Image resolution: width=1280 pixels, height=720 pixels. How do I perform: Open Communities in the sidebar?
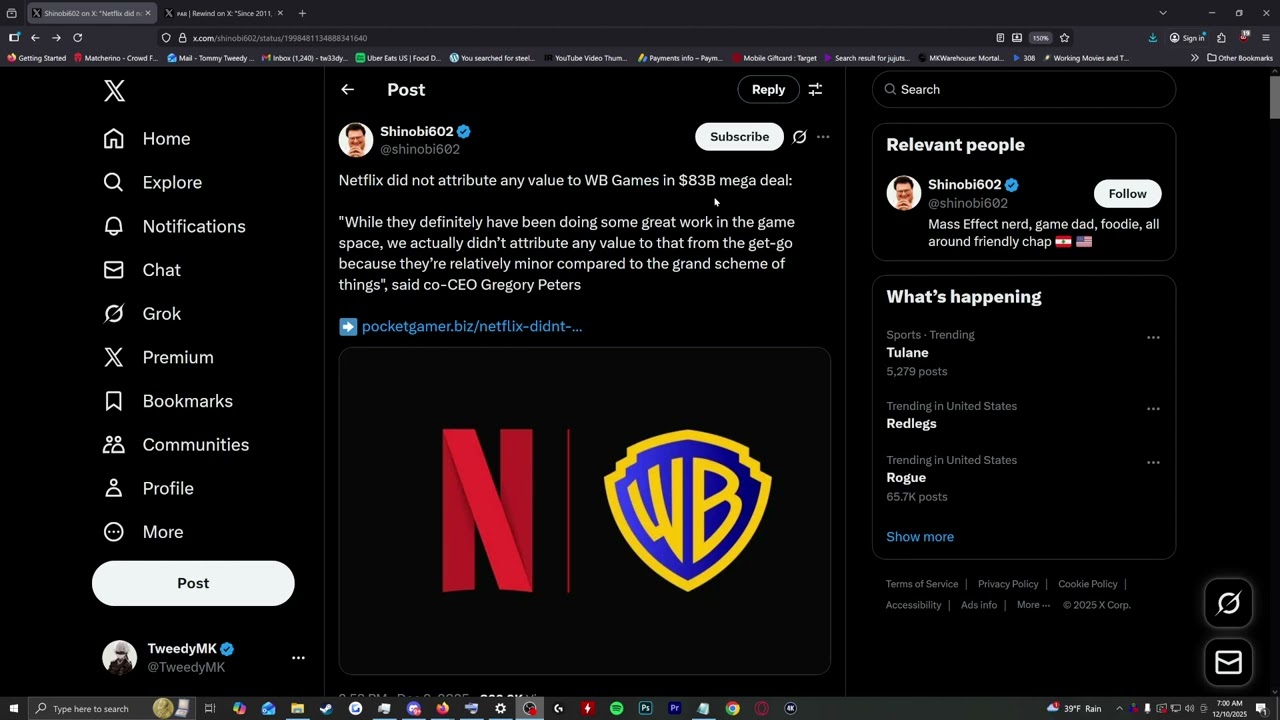click(x=176, y=445)
